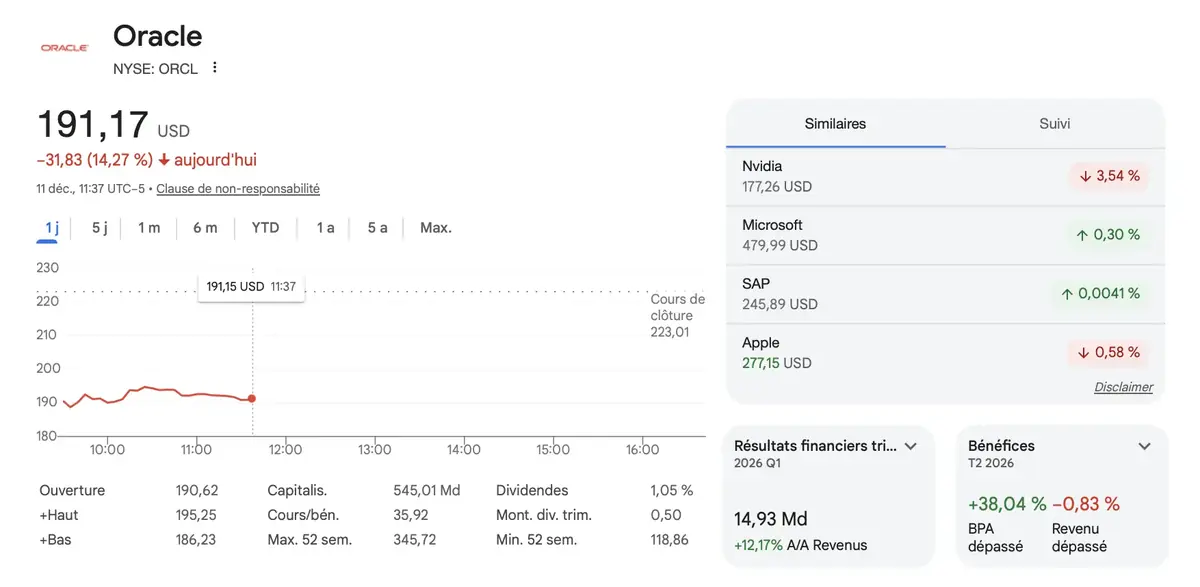Click the red data point on the chart
The height and width of the screenshot is (587, 1200).
[x=252, y=398]
